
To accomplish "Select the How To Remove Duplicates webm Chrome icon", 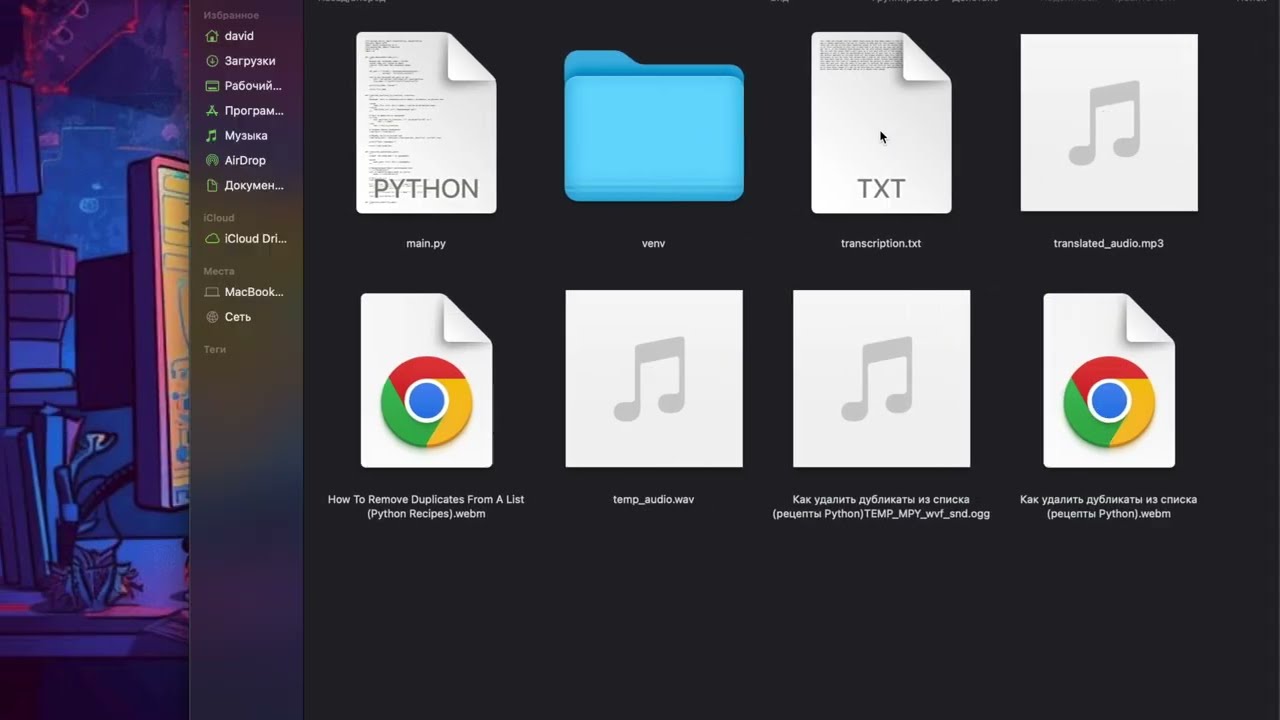I will click(426, 380).
